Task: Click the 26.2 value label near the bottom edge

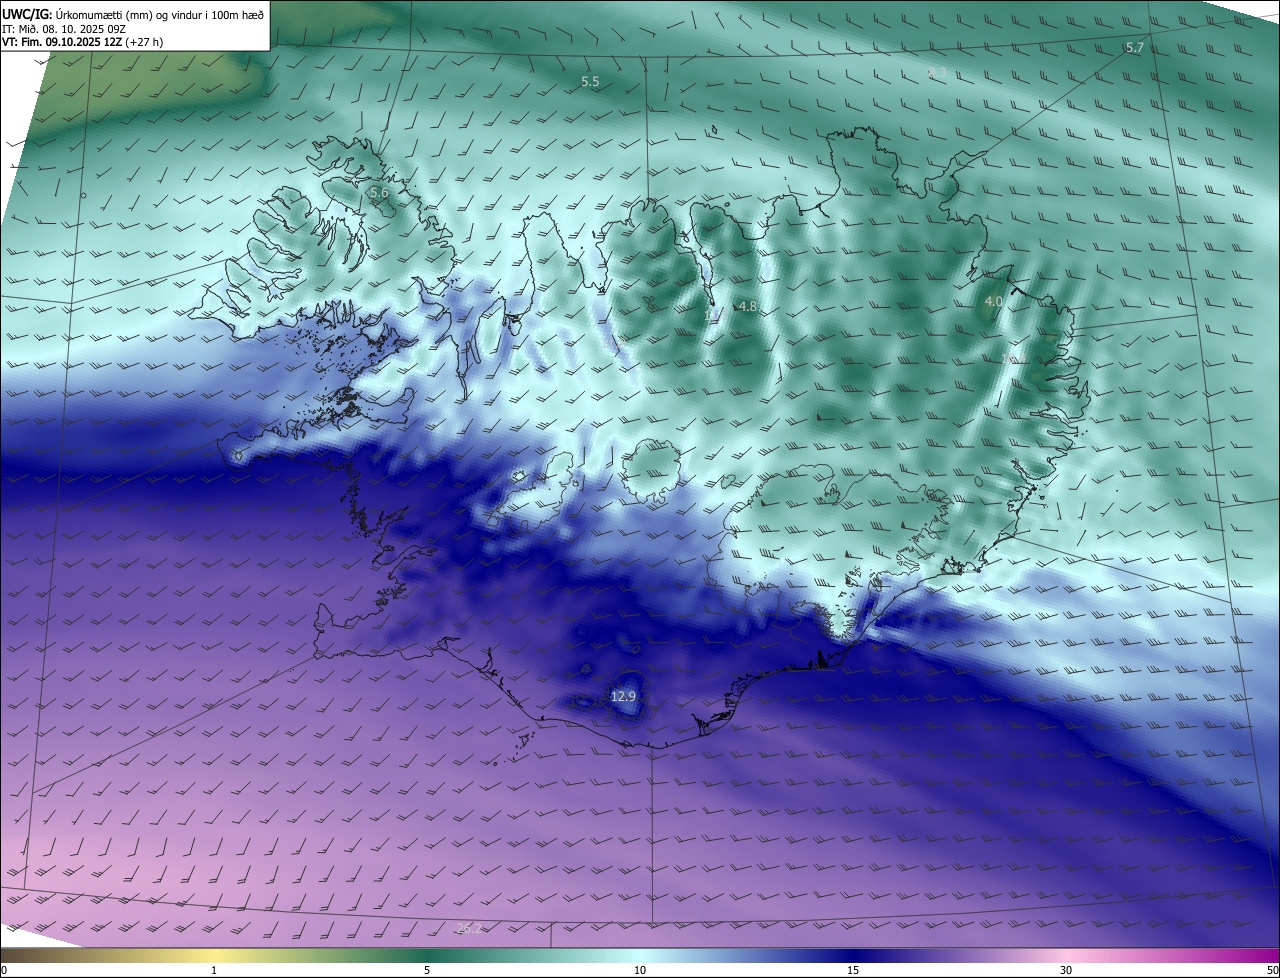Action: 469,929
